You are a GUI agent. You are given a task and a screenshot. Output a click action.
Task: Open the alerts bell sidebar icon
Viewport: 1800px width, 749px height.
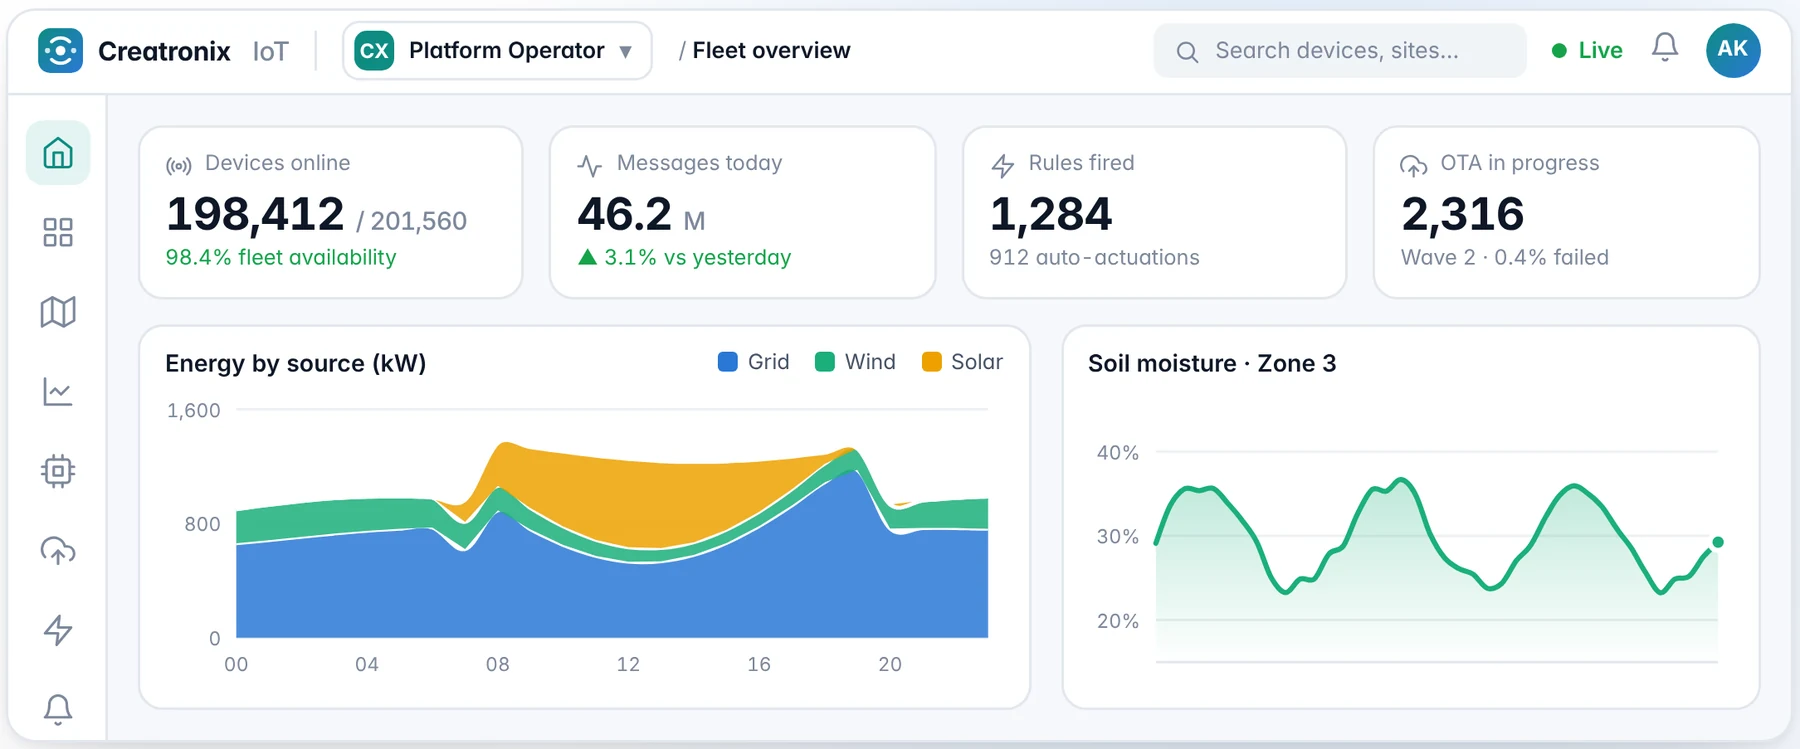pos(58,709)
